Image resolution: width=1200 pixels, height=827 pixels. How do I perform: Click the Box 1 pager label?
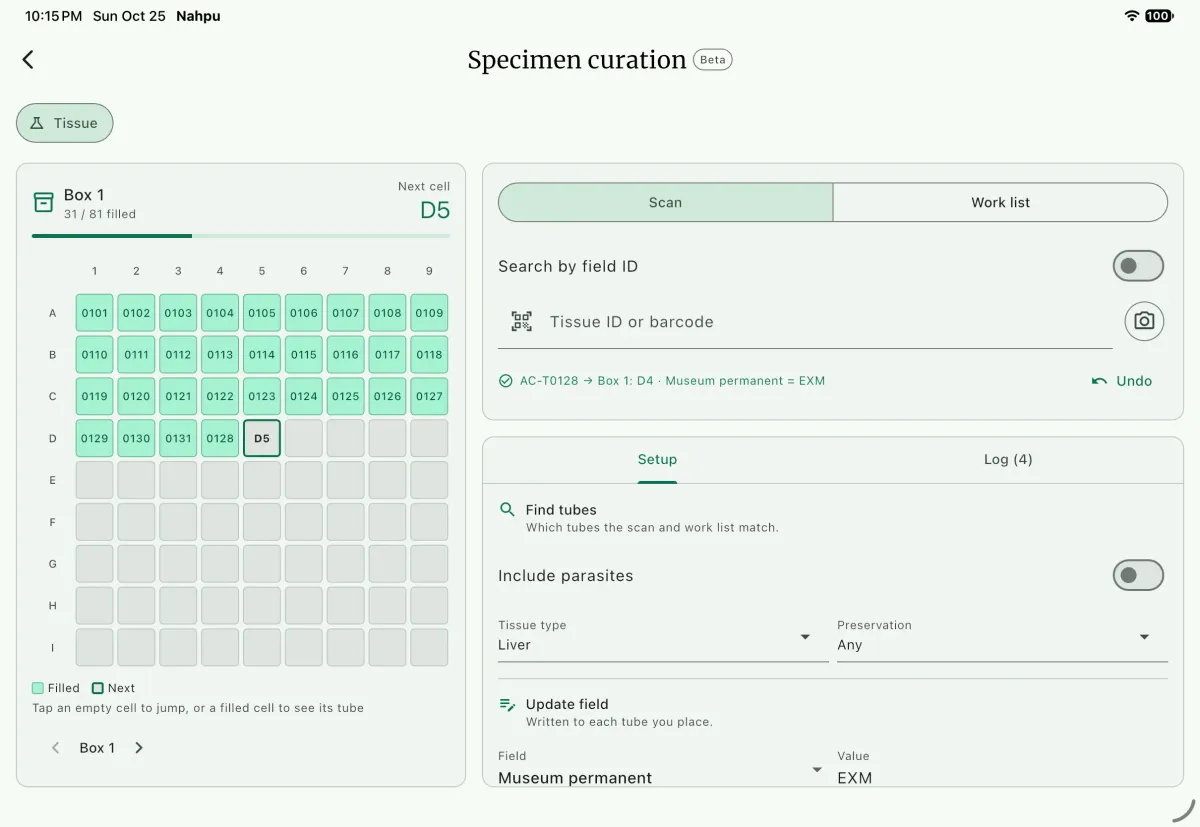point(97,748)
